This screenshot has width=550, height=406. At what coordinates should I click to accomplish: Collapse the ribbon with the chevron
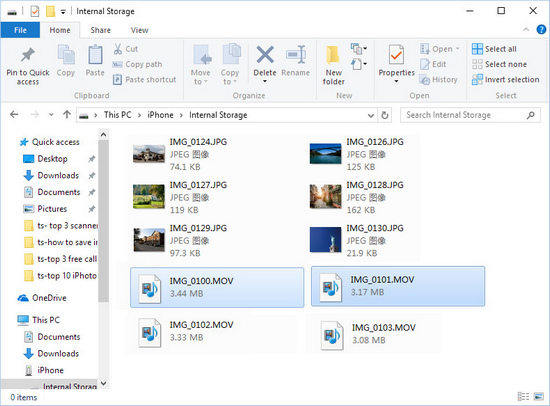(x=526, y=30)
